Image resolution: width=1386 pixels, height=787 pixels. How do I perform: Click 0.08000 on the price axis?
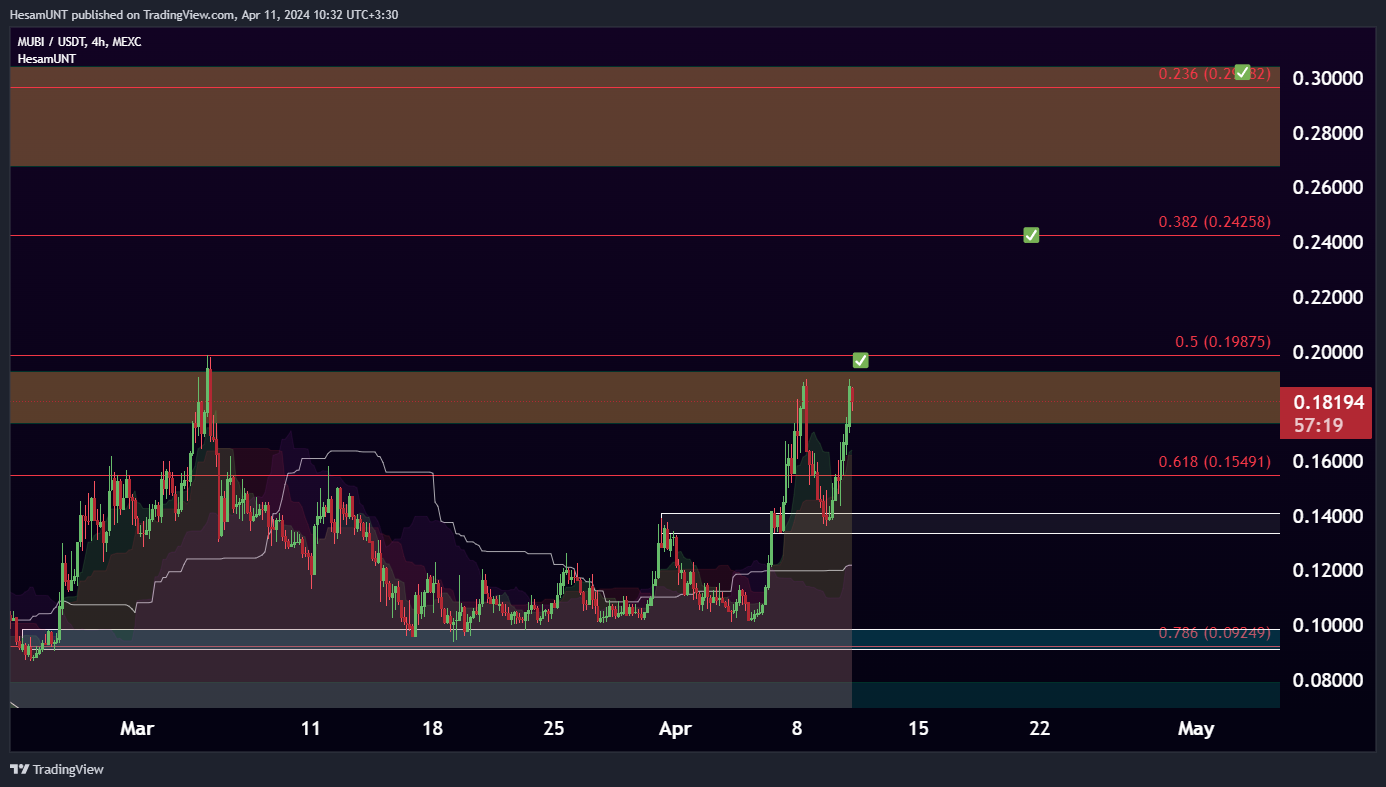coord(1328,680)
